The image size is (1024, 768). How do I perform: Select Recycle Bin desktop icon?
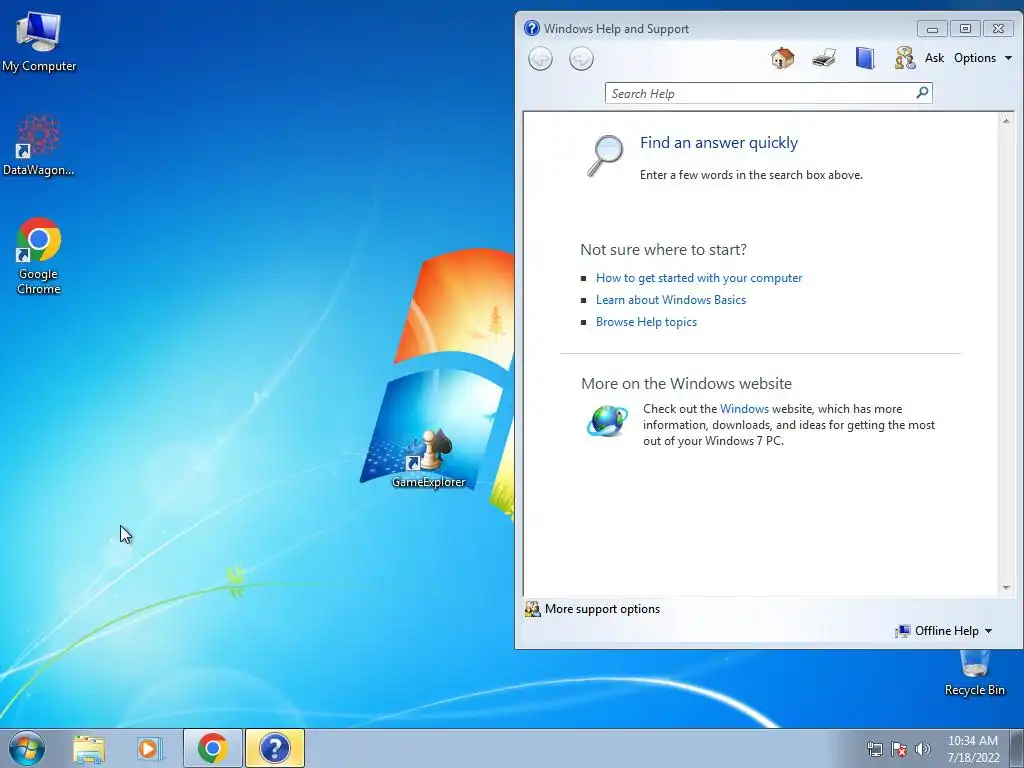[x=974, y=673]
